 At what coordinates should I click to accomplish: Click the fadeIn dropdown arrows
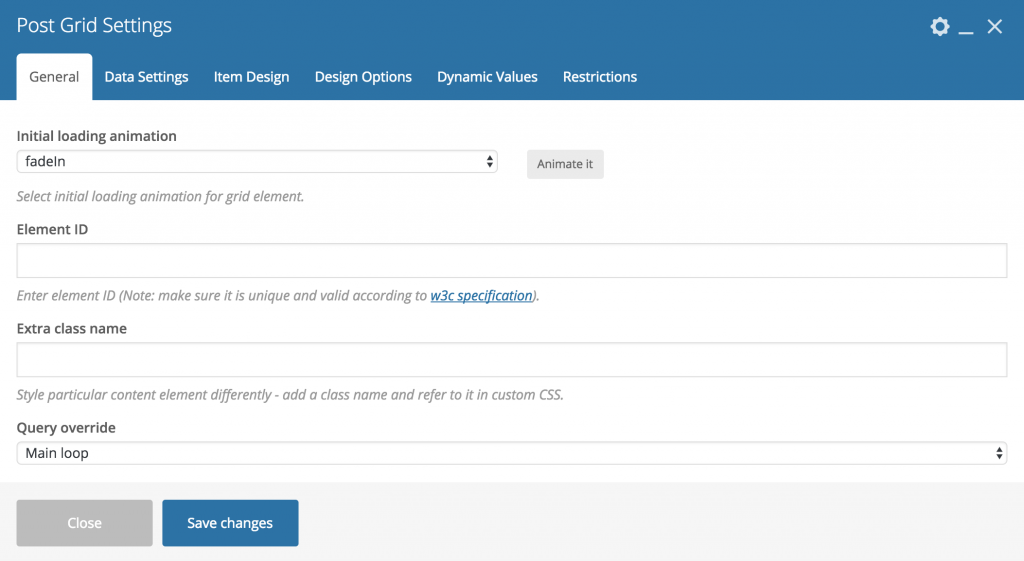pos(489,161)
